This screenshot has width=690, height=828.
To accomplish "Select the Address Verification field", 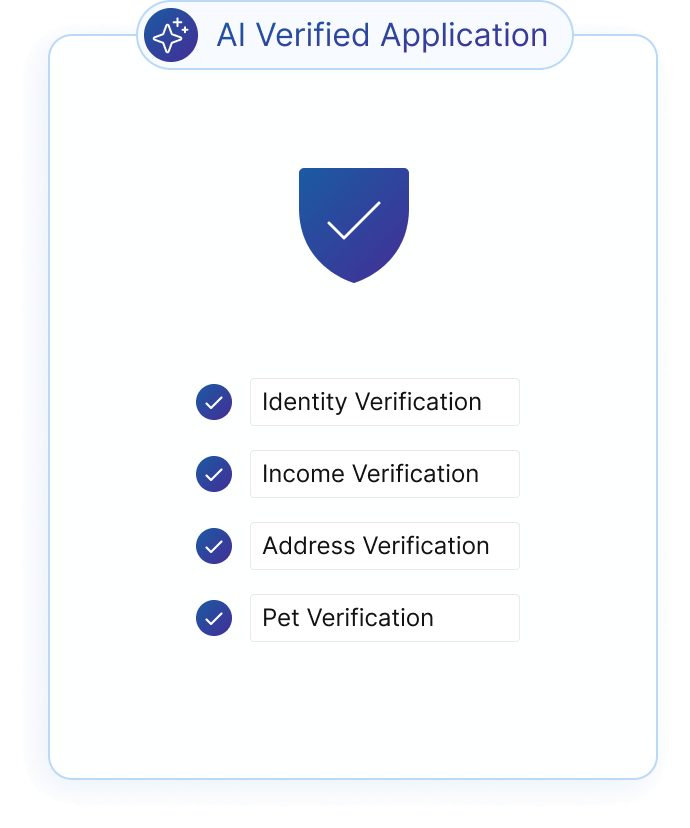I will coord(384,546).
